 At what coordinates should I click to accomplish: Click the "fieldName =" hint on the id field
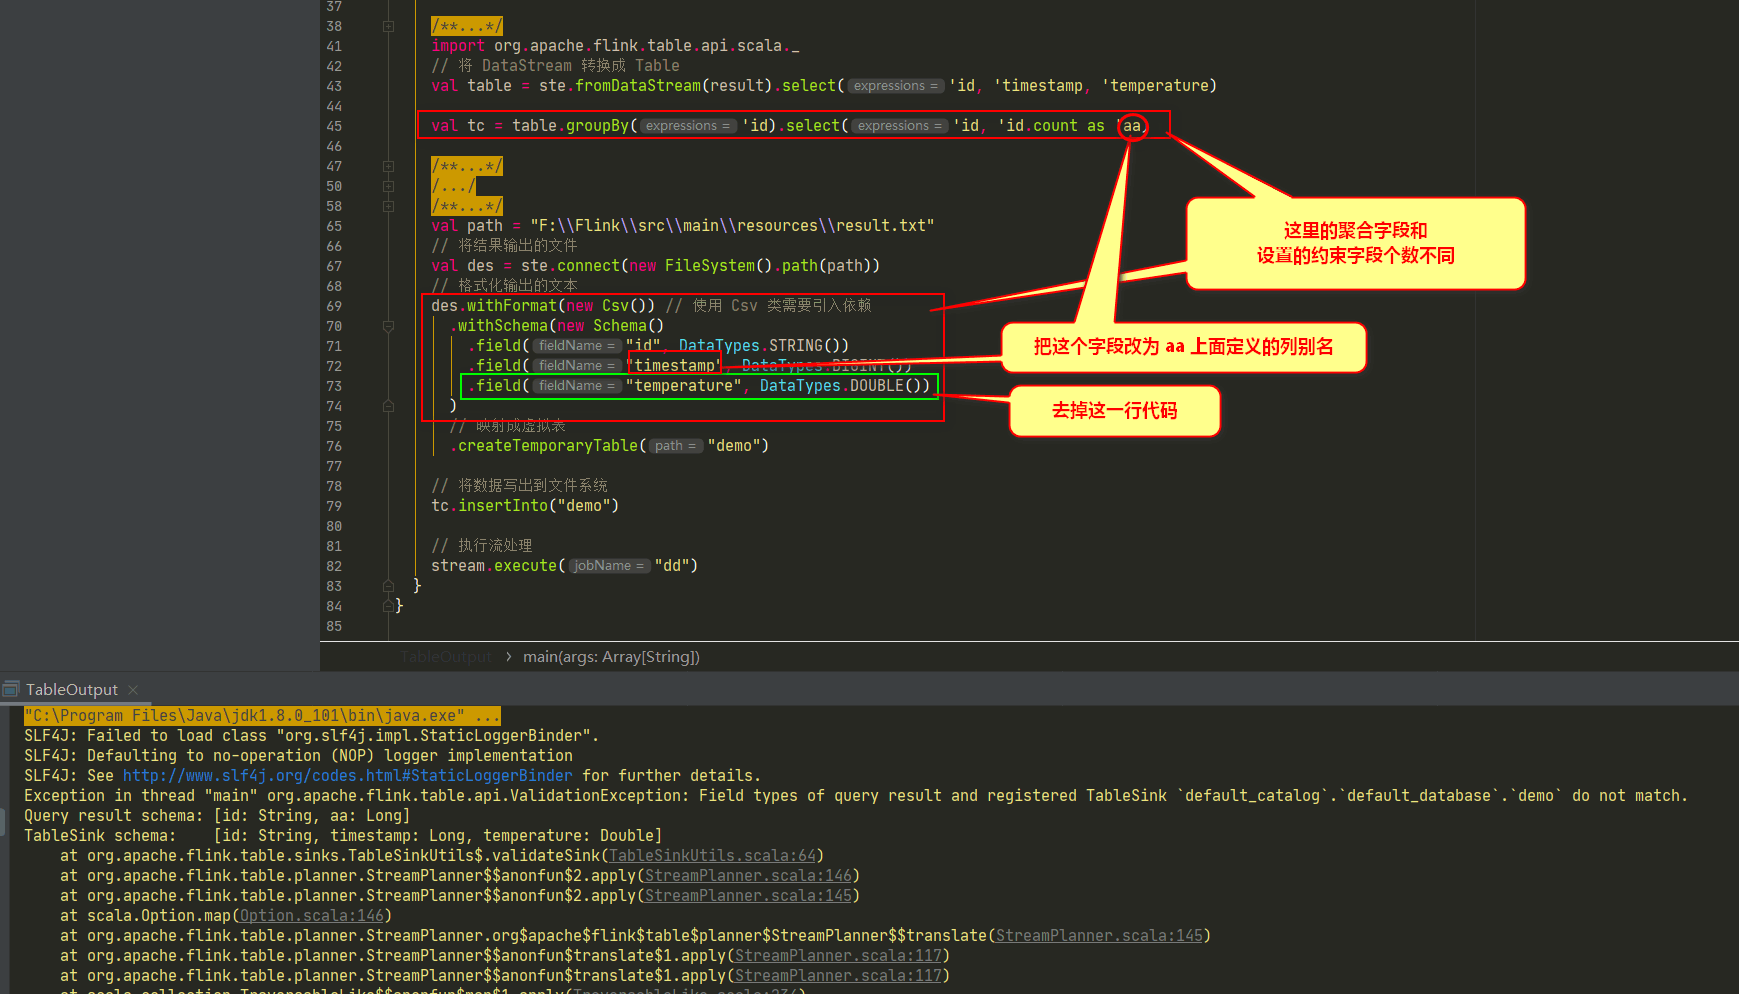(x=576, y=345)
